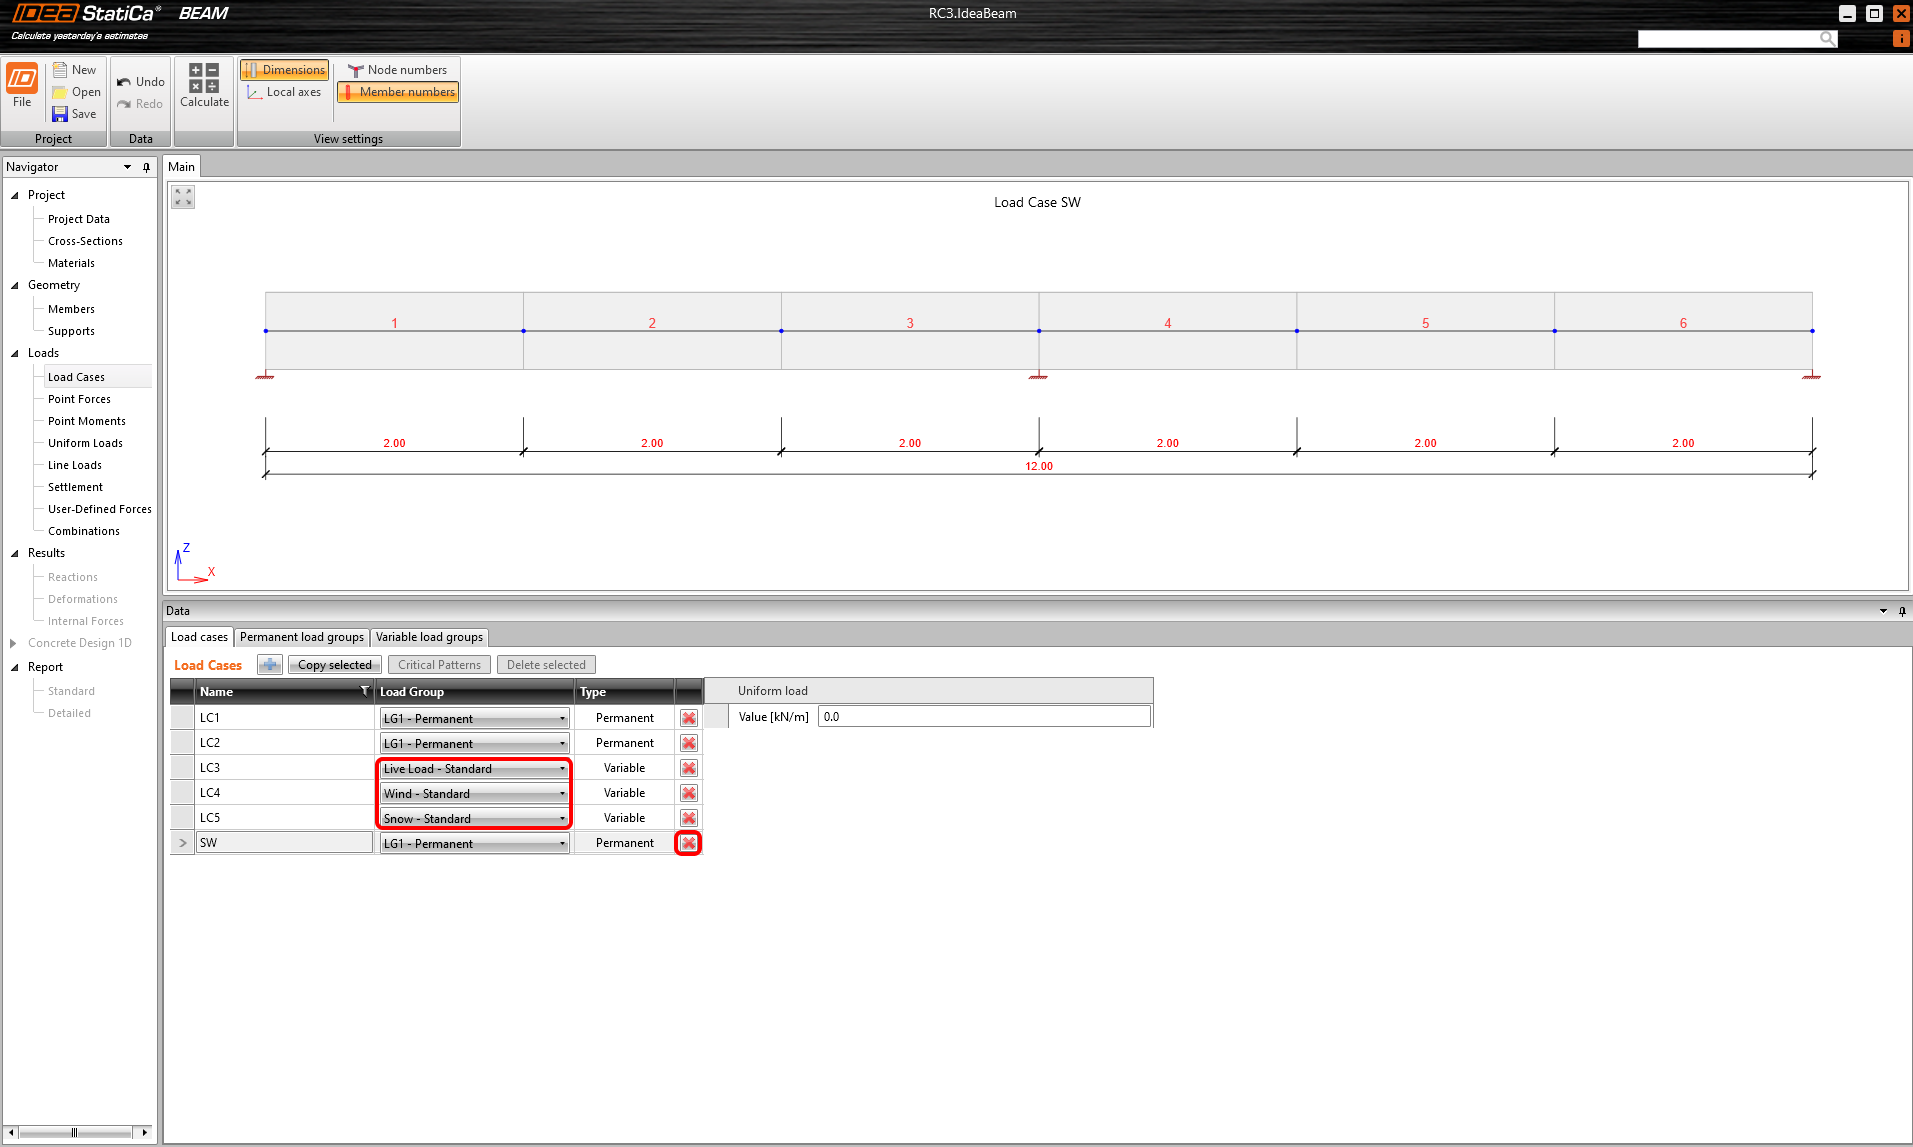The width and height of the screenshot is (1913, 1147).
Task: Click Copy selected button
Action: pos(334,665)
